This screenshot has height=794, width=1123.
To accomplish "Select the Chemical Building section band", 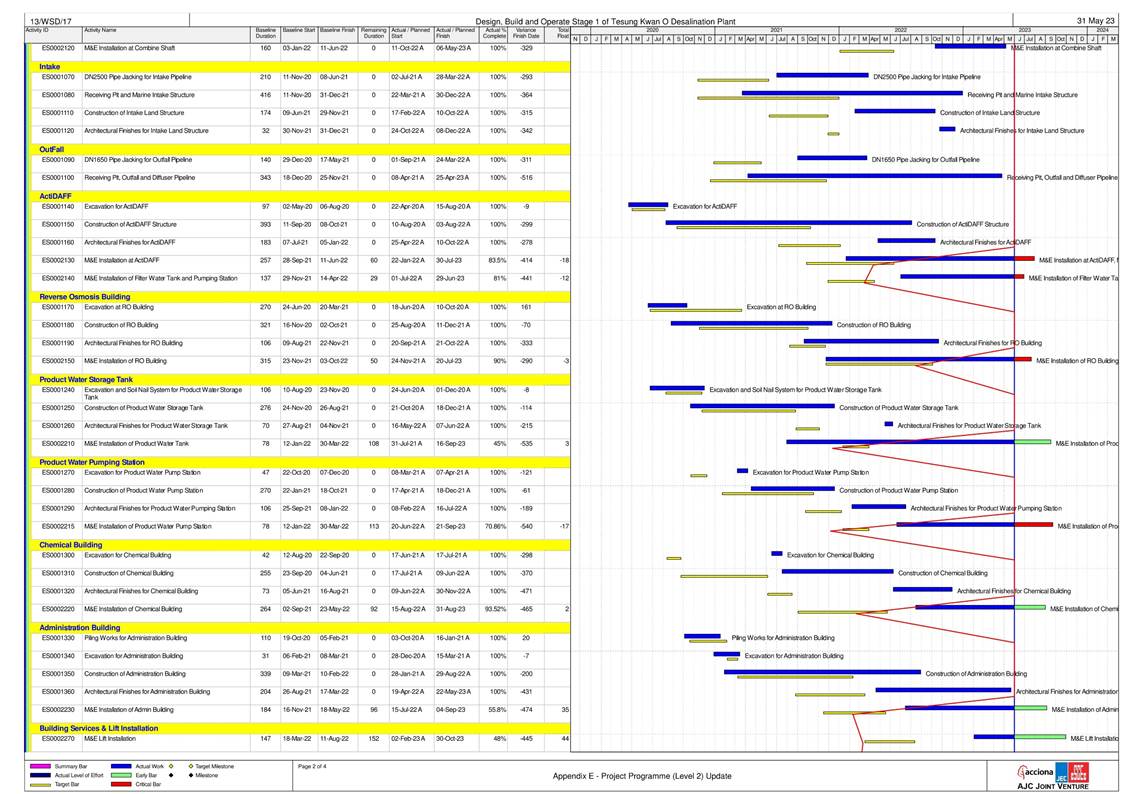I will (x=71, y=545).
